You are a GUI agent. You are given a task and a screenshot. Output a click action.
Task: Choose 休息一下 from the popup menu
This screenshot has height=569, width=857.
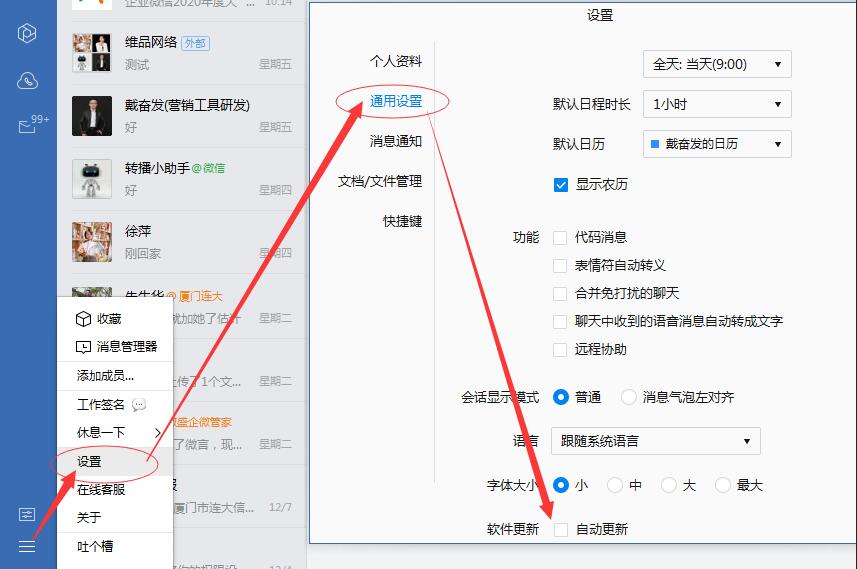[115, 433]
